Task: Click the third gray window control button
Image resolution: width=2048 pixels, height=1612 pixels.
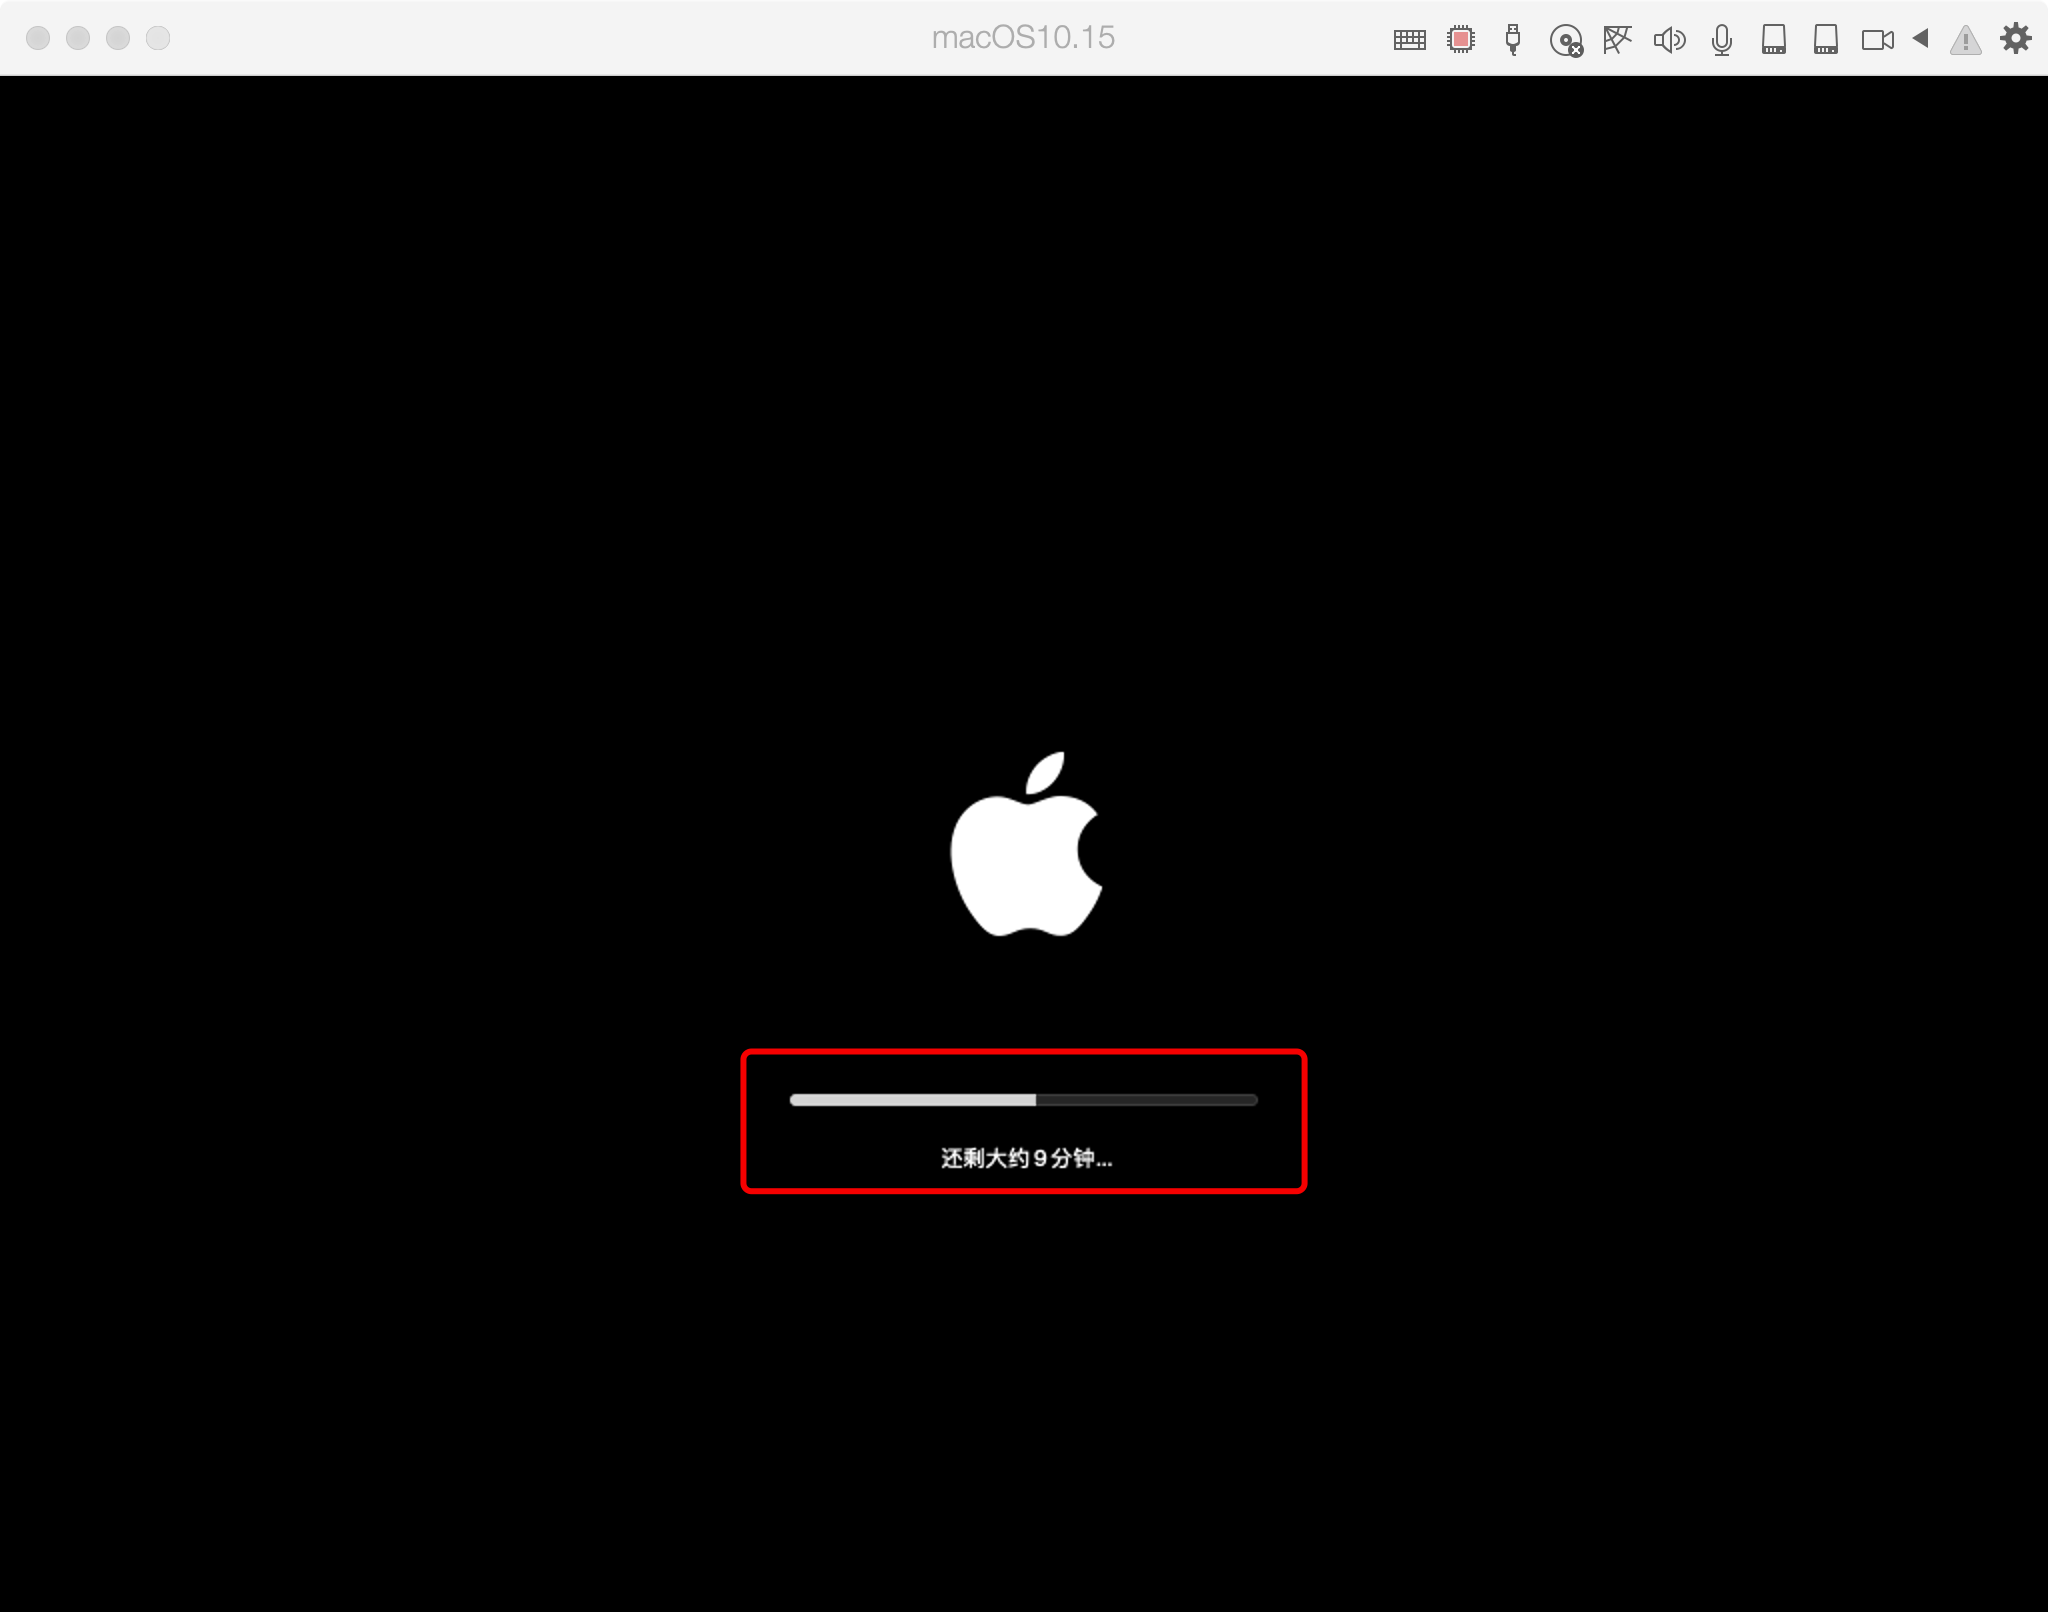Action: [x=118, y=38]
